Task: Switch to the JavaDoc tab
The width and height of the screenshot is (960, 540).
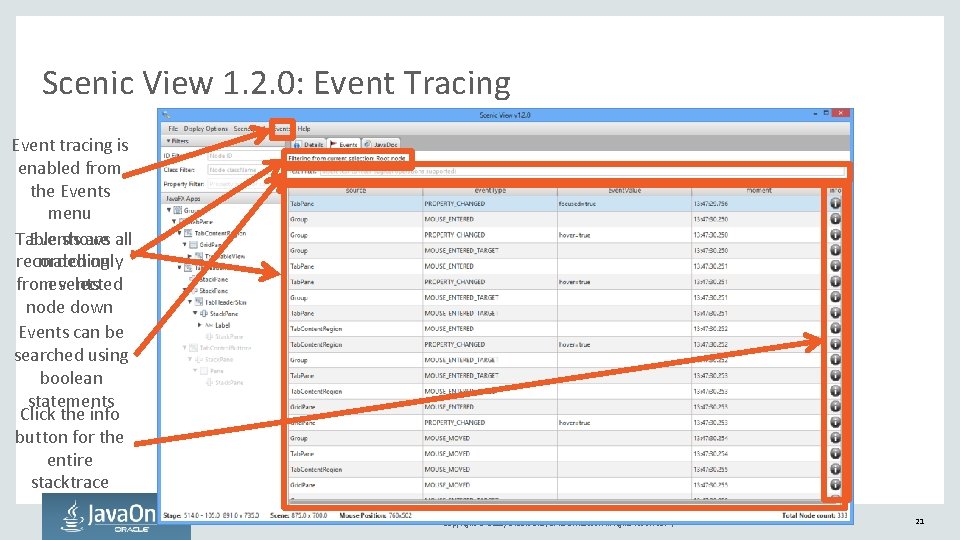Action: (x=381, y=144)
